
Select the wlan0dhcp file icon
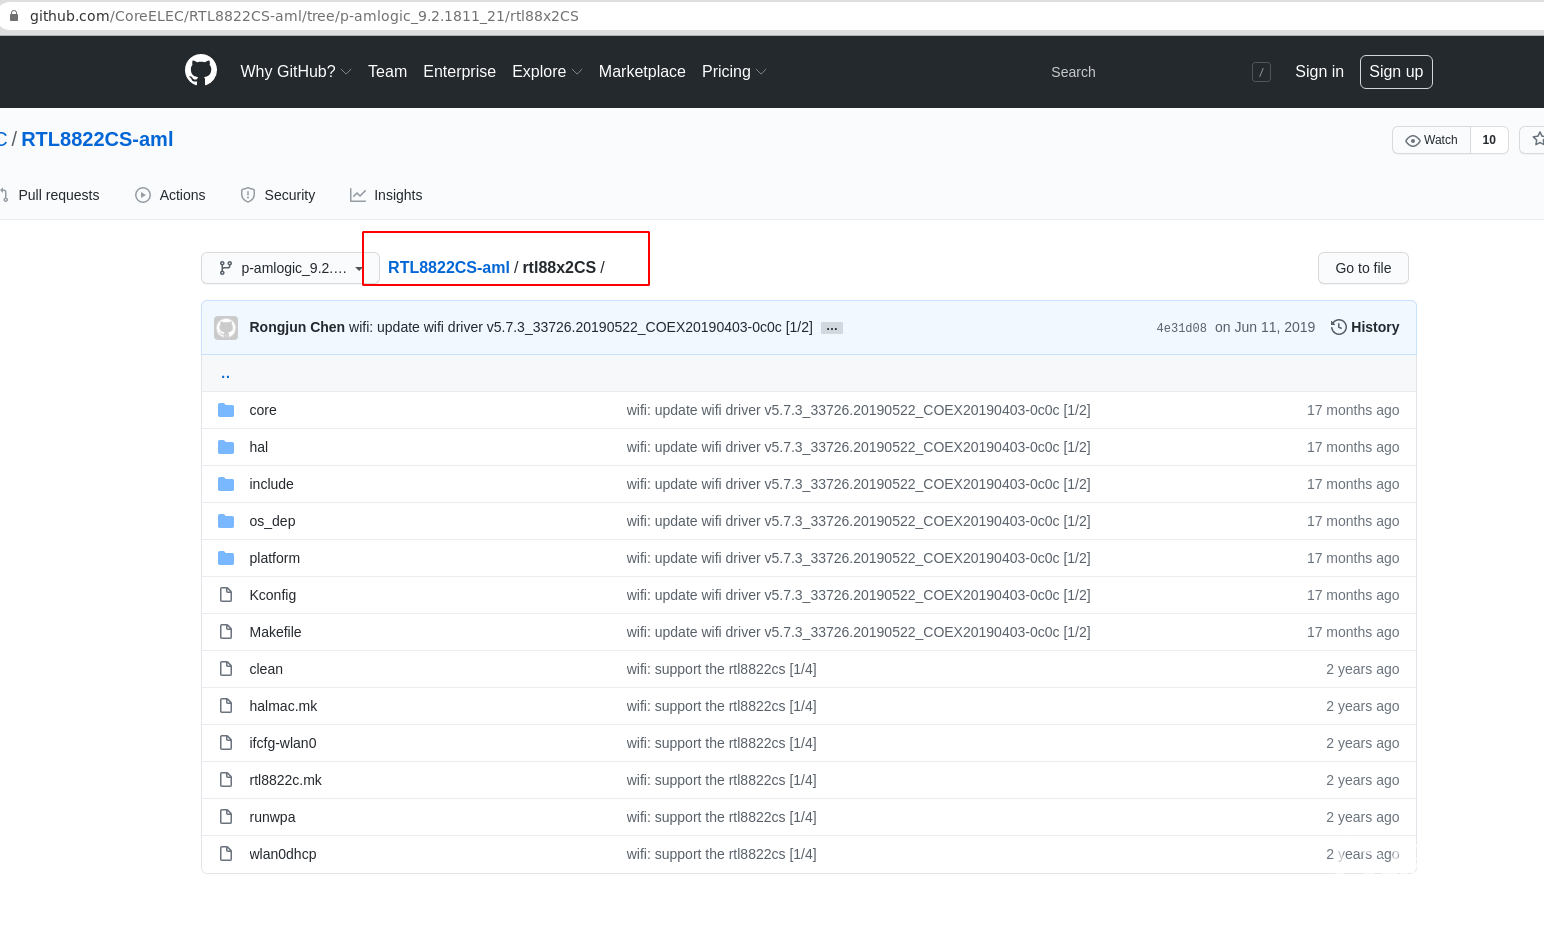pyautogui.click(x=226, y=854)
